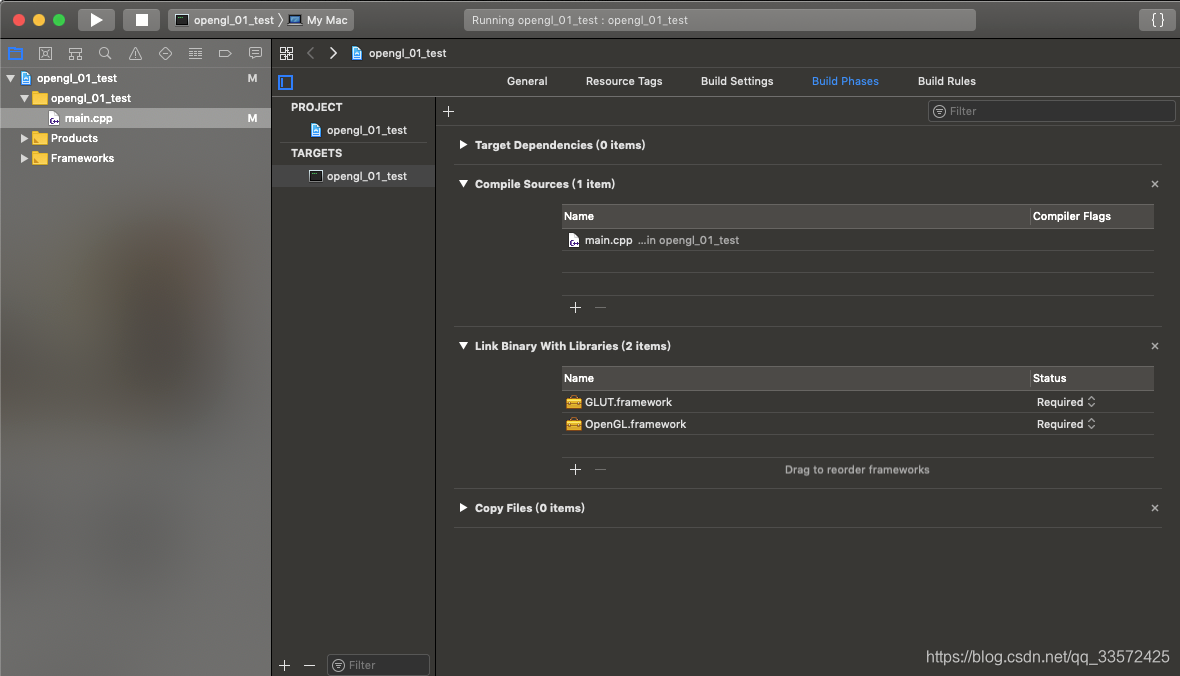1180x676 pixels.
Task: Delete the Compile Sources phase
Action: point(1155,184)
